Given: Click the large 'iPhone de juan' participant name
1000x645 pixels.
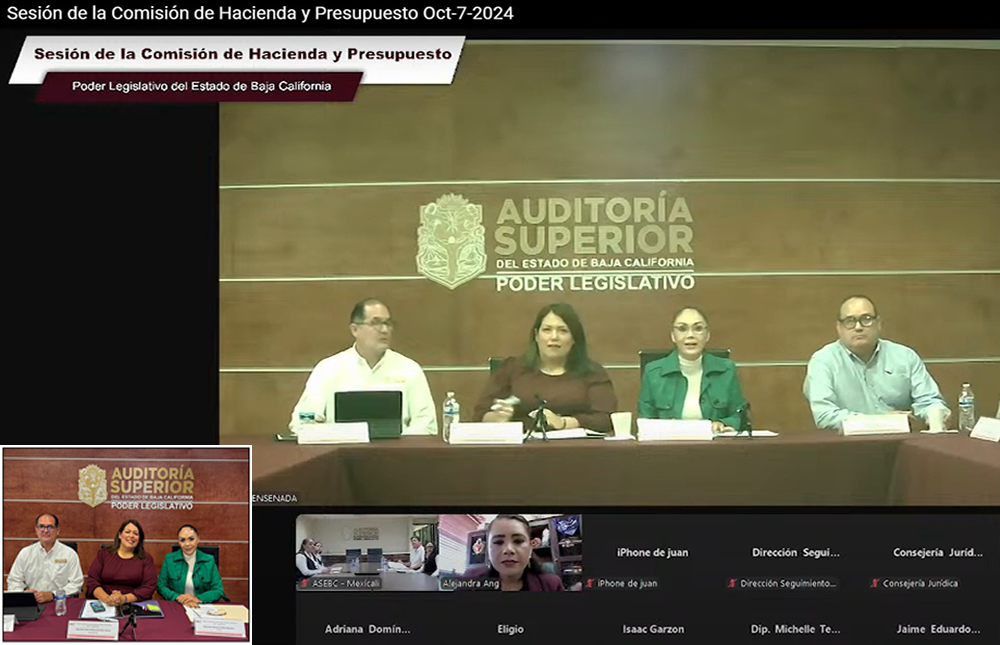Looking at the screenshot, I should pyautogui.click(x=652, y=552).
